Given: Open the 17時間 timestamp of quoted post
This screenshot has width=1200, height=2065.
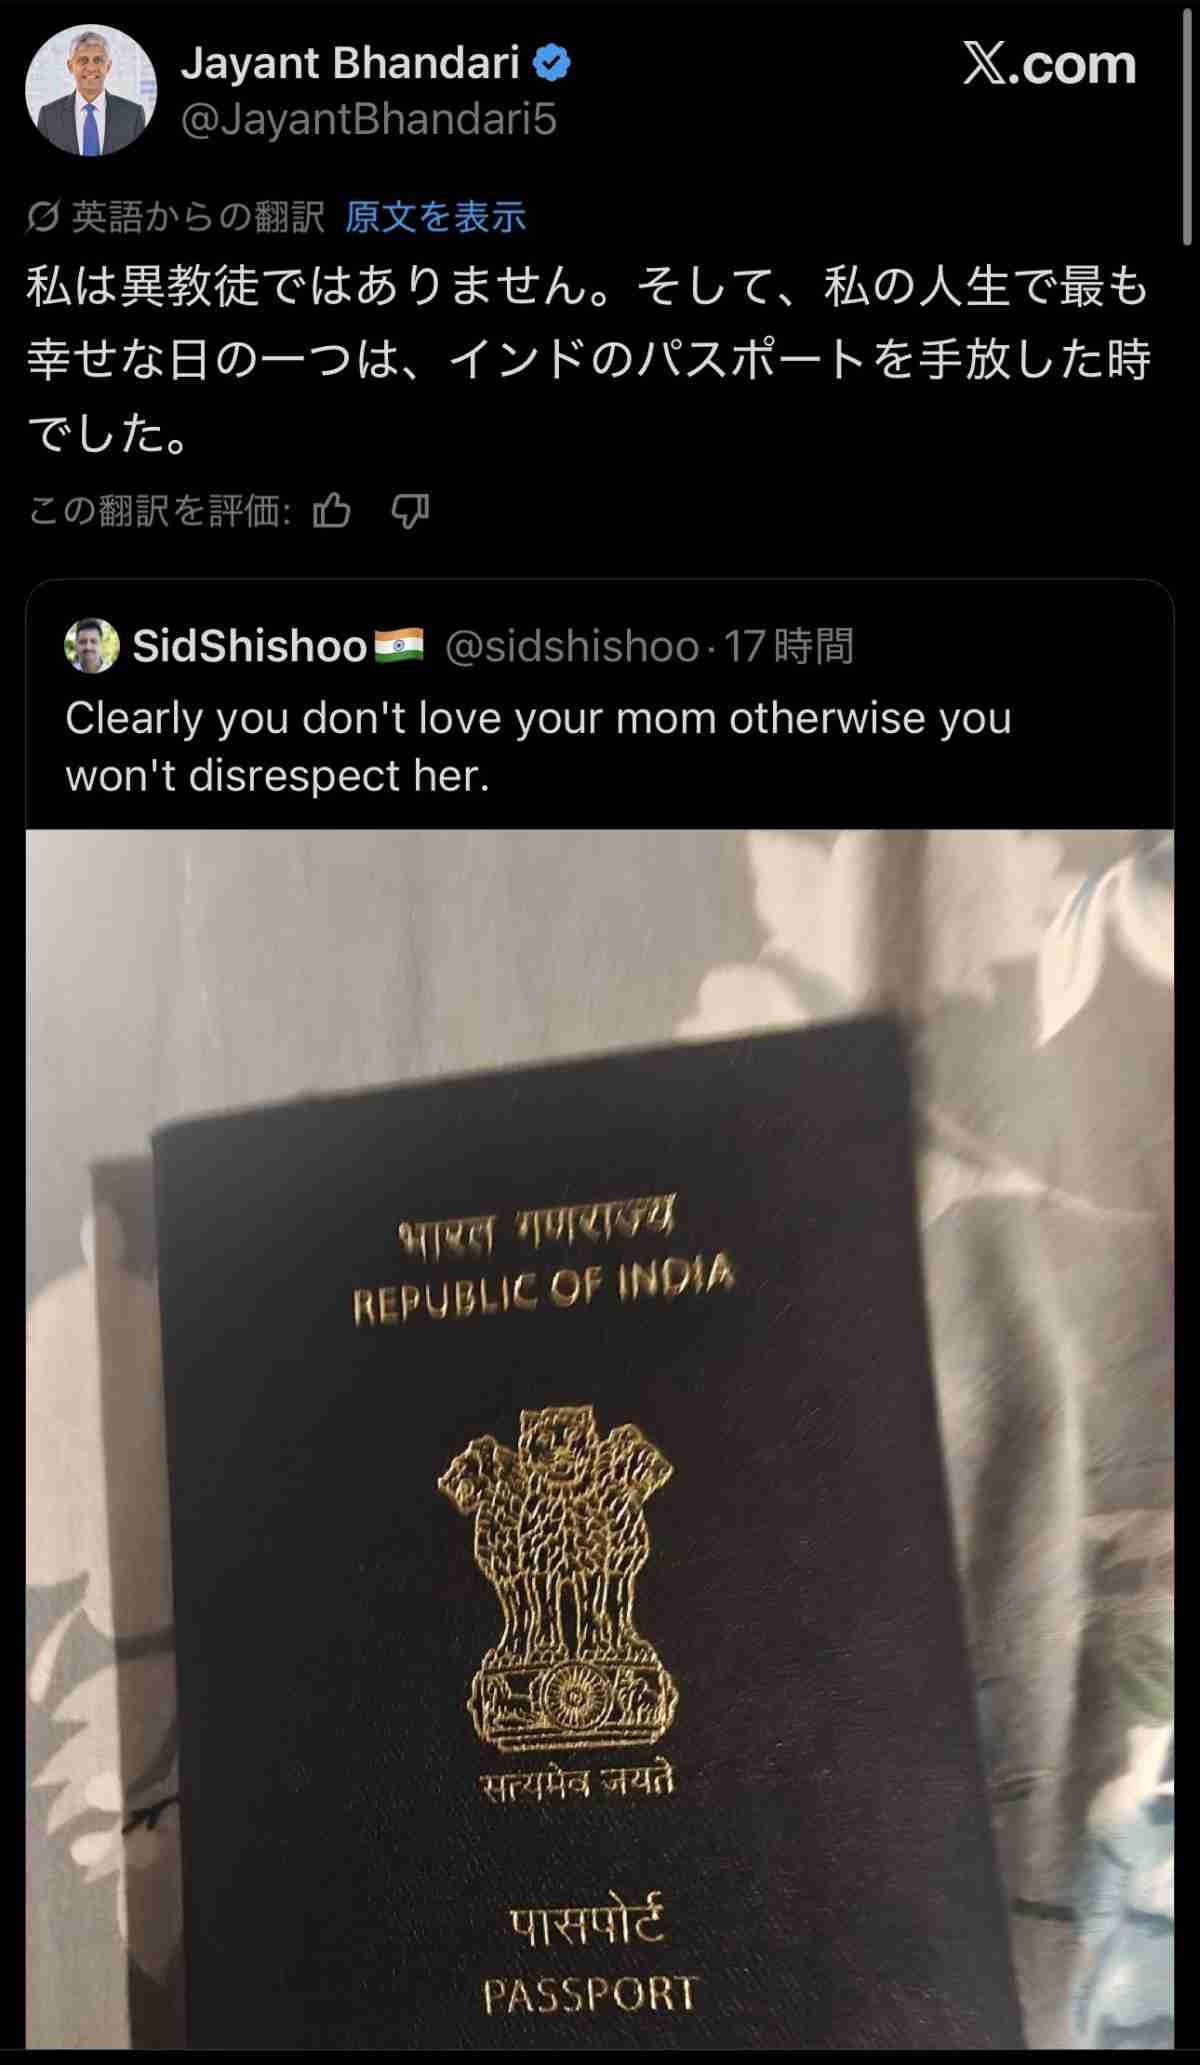Looking at the screenshot, I should tap(789, 647).
